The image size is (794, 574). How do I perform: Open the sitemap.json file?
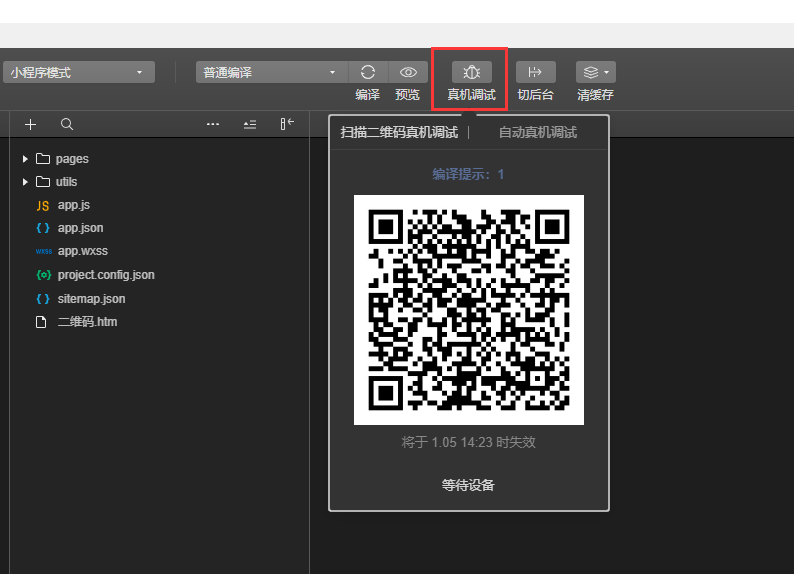tap(91, 299)
